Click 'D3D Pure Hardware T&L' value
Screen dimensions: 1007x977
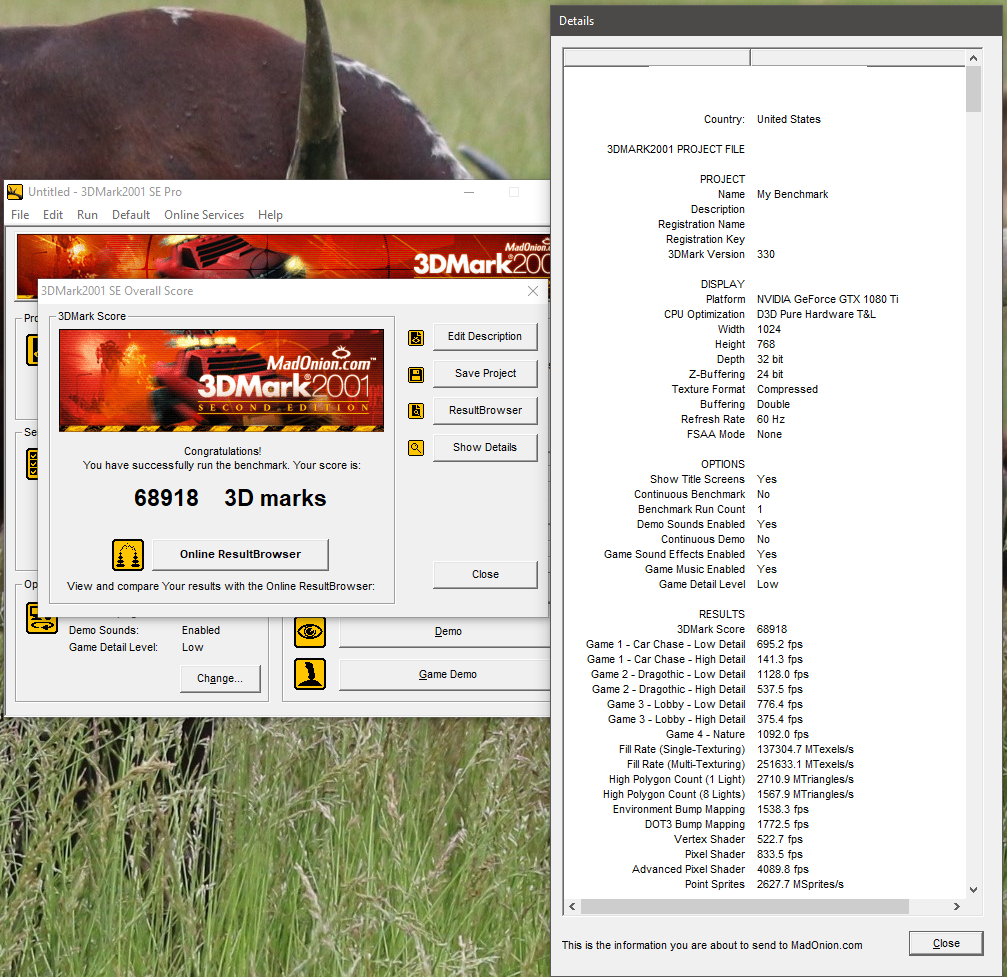[816, 314]
